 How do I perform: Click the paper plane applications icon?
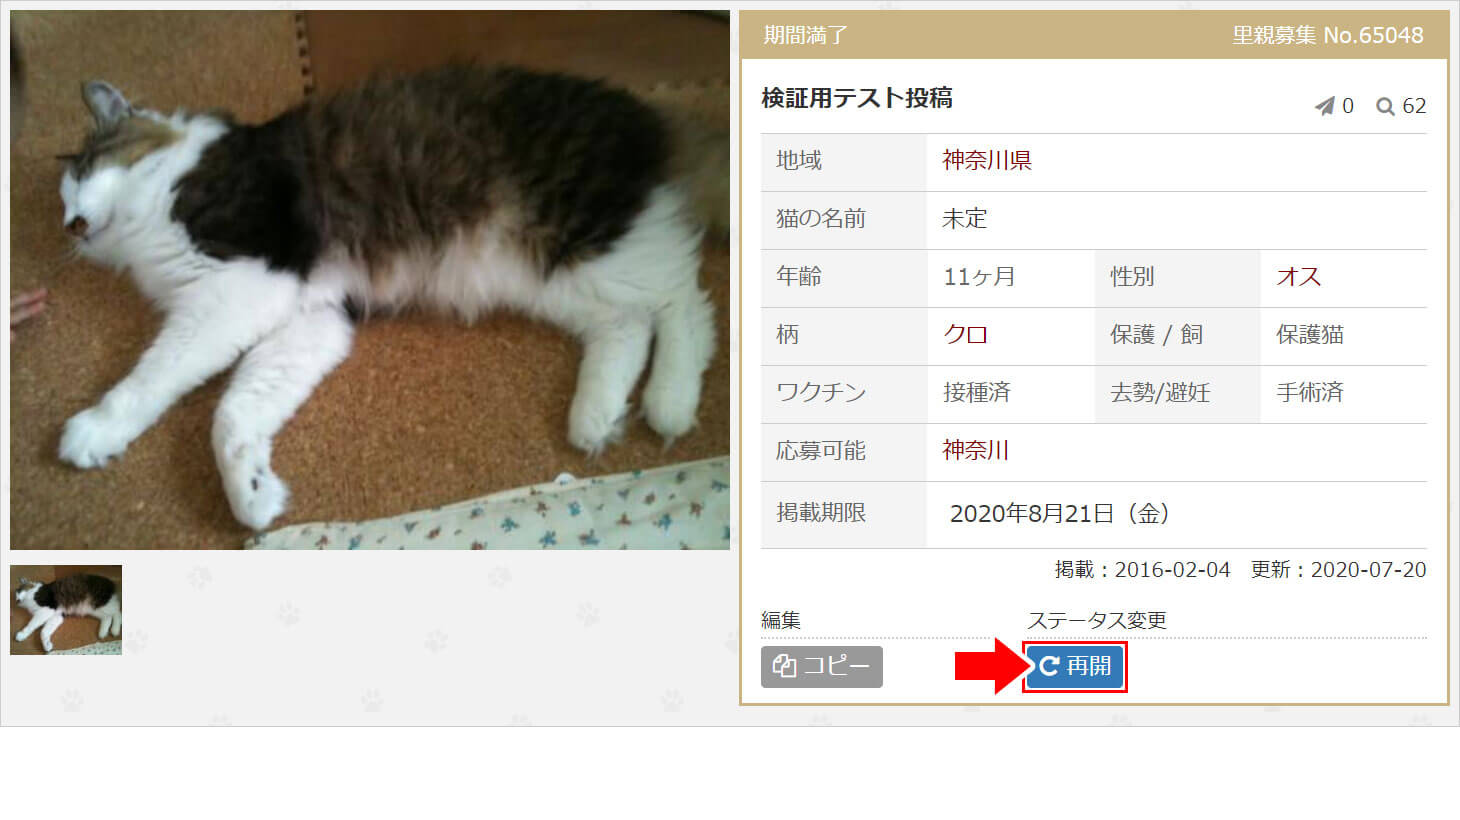coord(1324,106)
